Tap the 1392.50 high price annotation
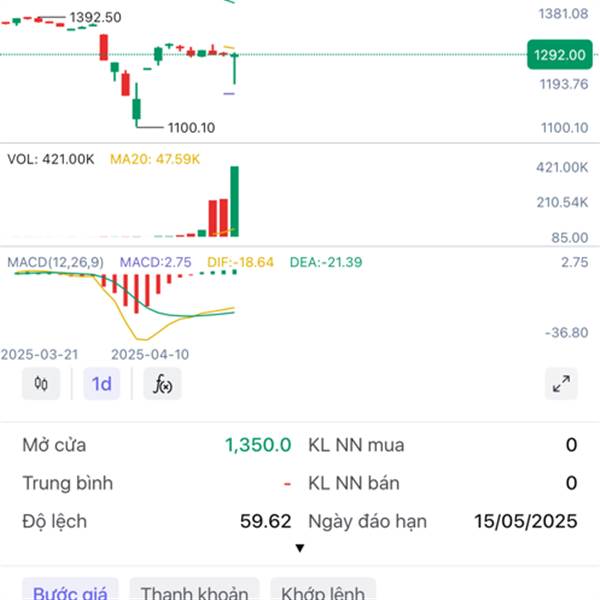Viewport: 600px width, 600px height. 96,17
